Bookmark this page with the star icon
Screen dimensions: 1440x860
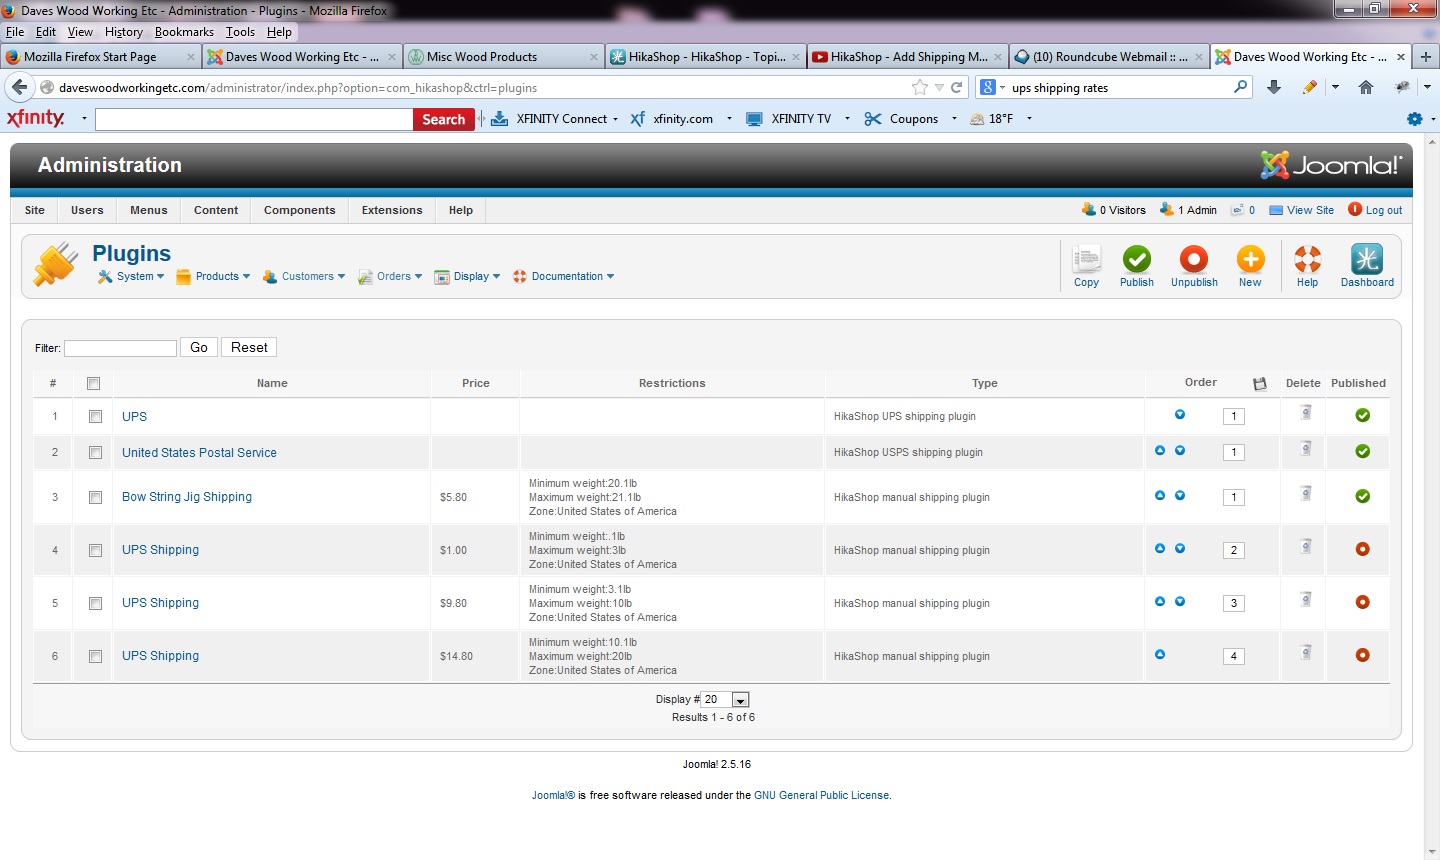(x=920, y=87)
